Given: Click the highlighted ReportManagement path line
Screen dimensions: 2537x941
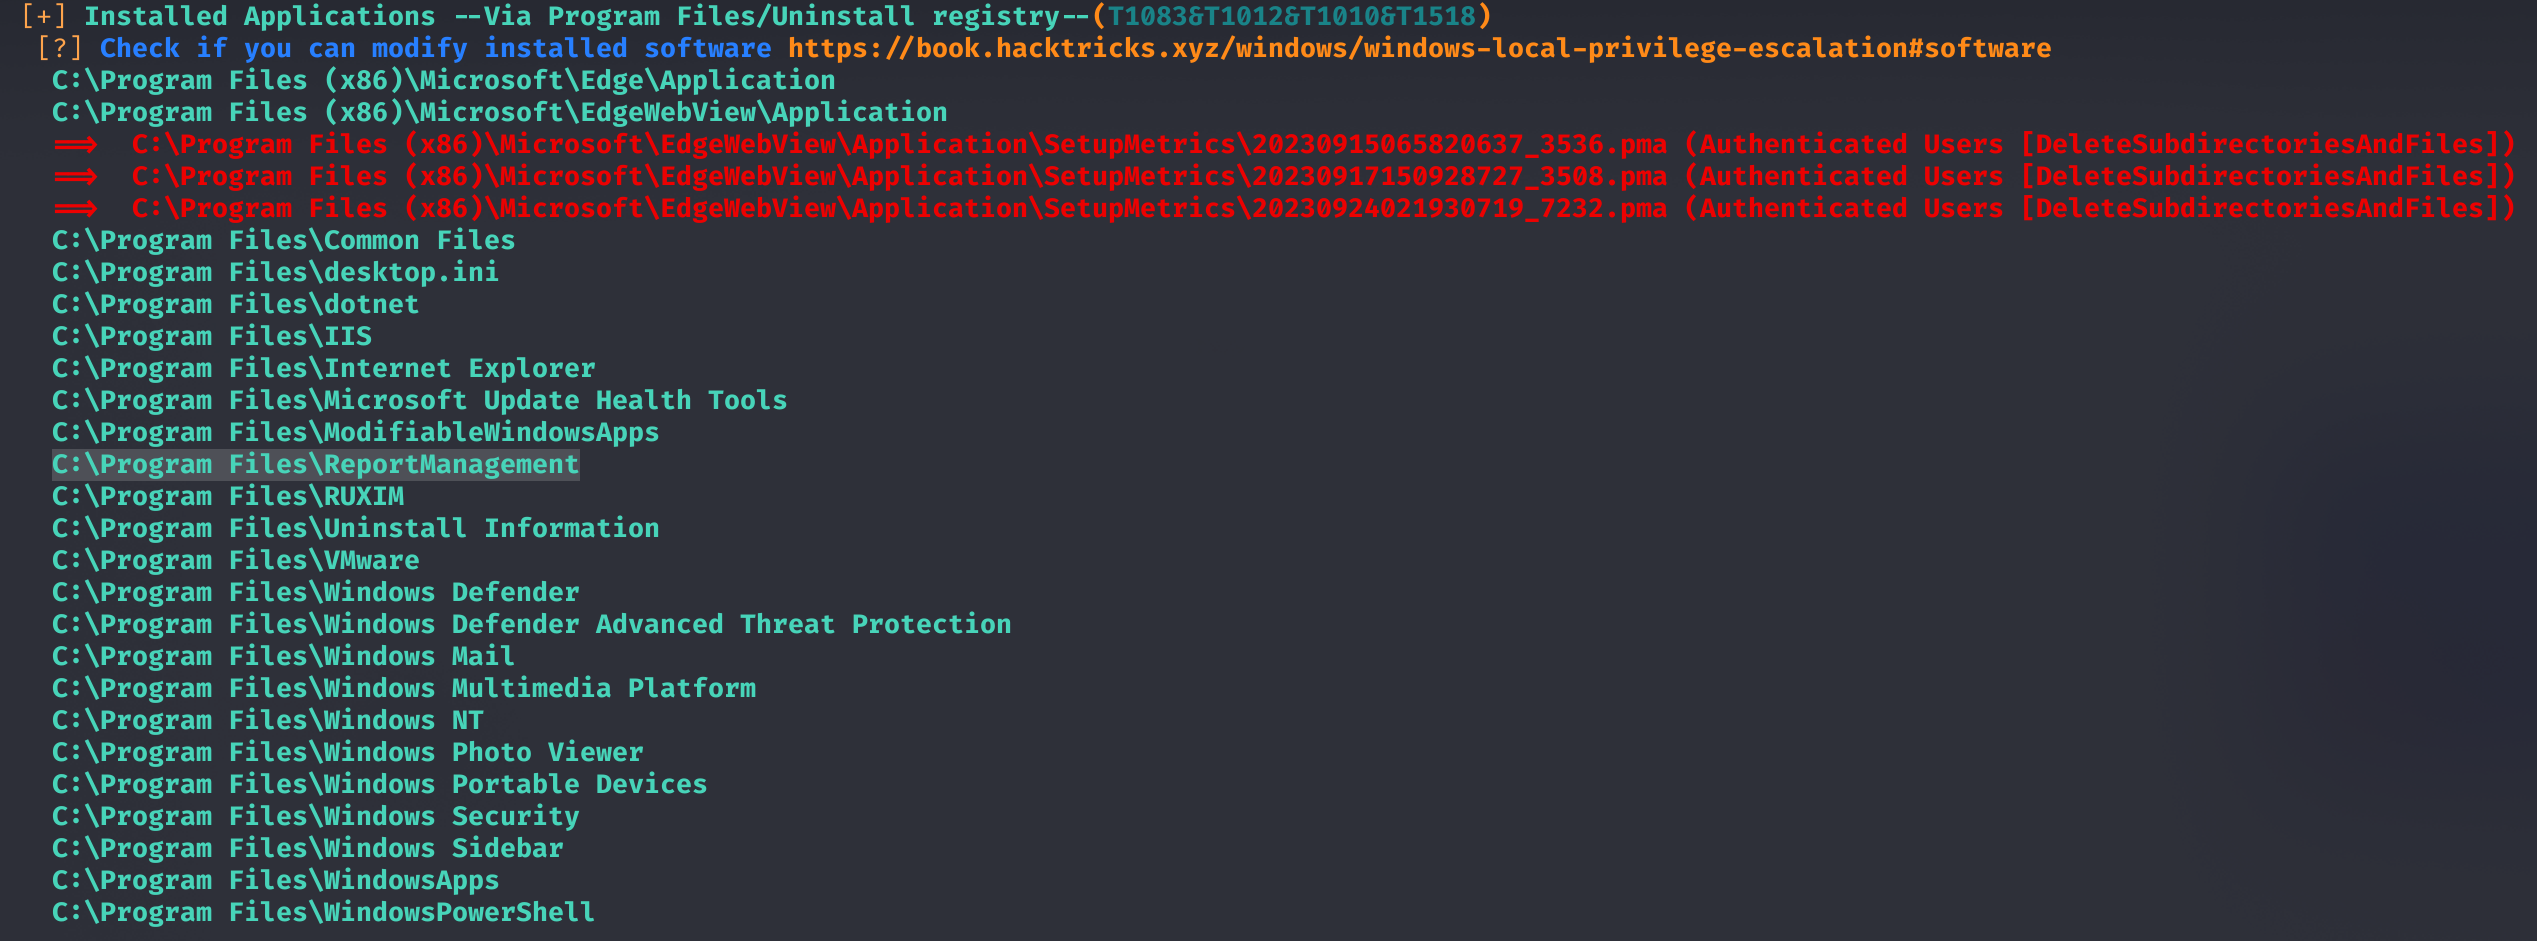Looking at the screenshot, I should (x=316, y=464).
